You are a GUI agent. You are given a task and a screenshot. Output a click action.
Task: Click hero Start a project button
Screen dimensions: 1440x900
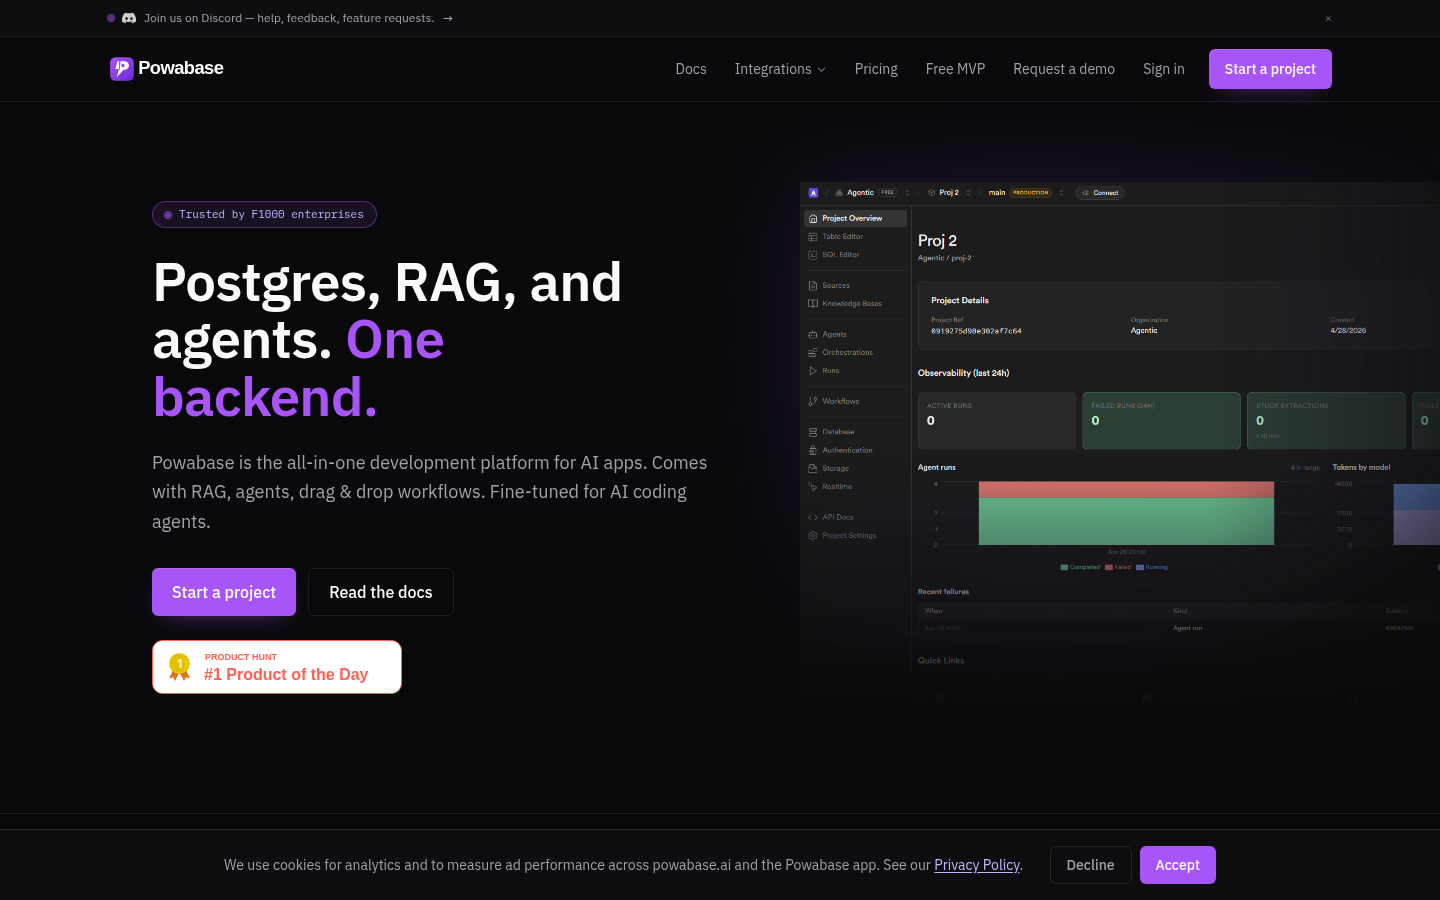click(224, 592)
